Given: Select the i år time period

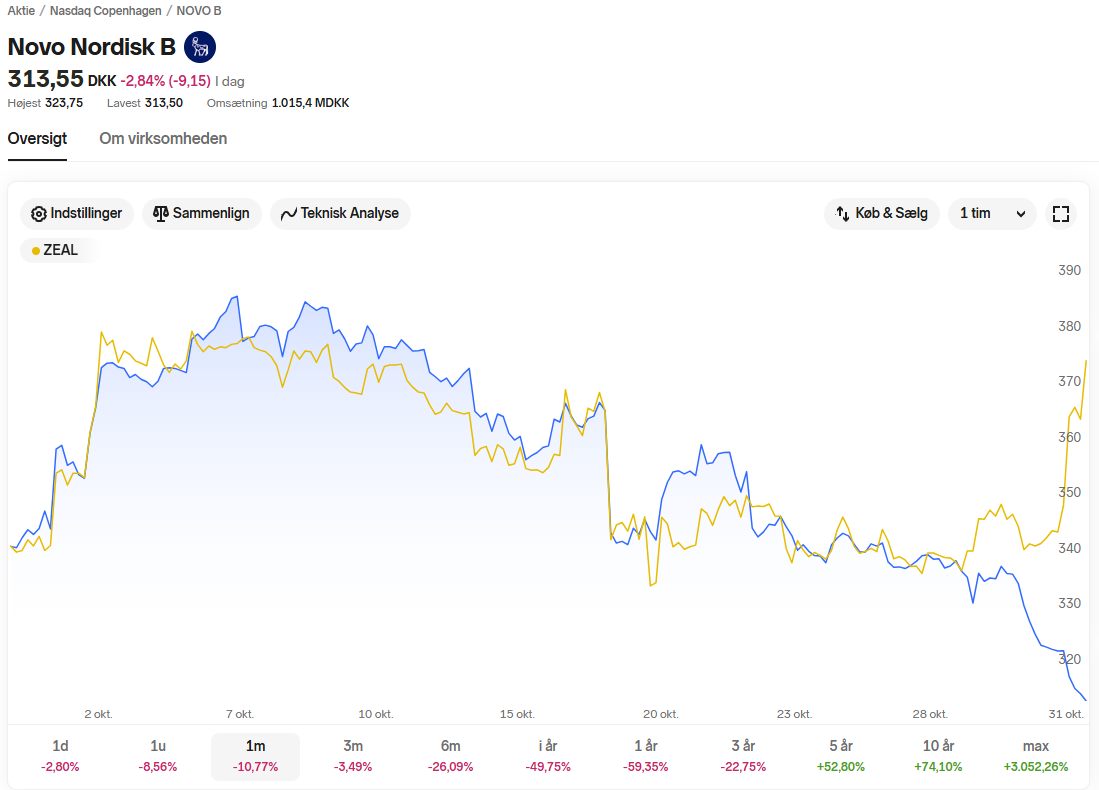Looking at the screenshot, I should tap(548, 756).
